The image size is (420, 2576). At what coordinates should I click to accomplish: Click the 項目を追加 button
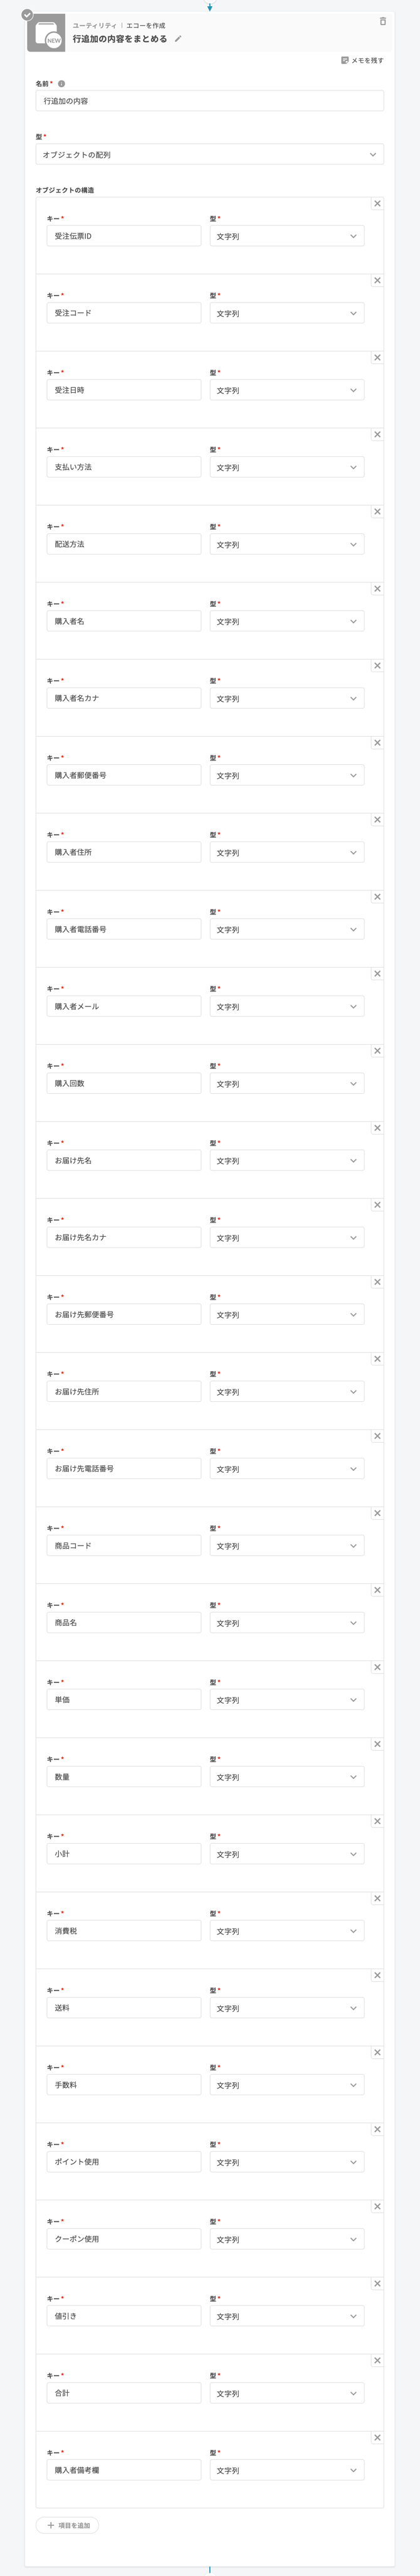point(68,2525)
